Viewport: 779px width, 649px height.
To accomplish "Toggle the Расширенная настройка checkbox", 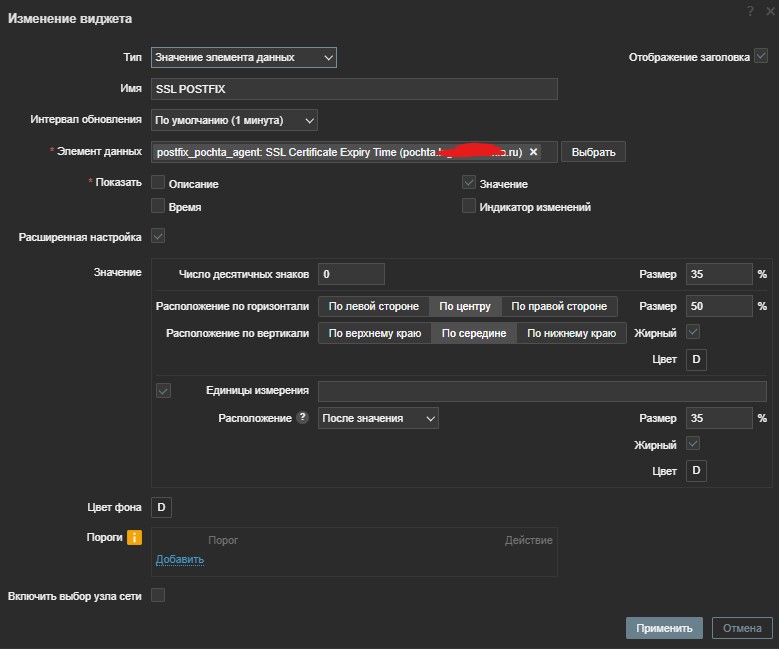I will pos(158,237).
